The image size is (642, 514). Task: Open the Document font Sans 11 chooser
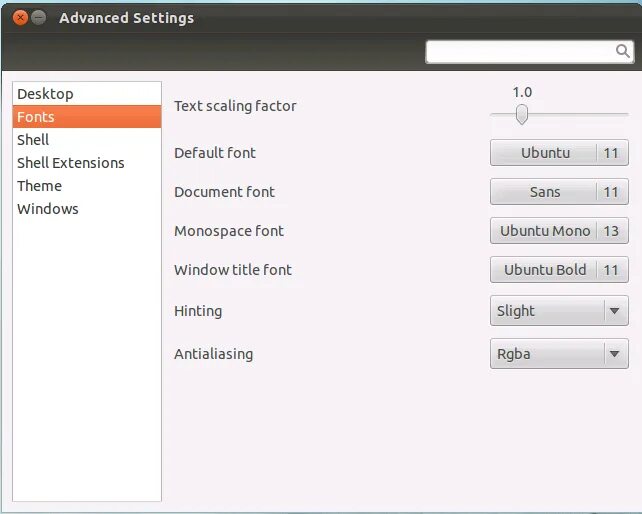pos(559,192)
